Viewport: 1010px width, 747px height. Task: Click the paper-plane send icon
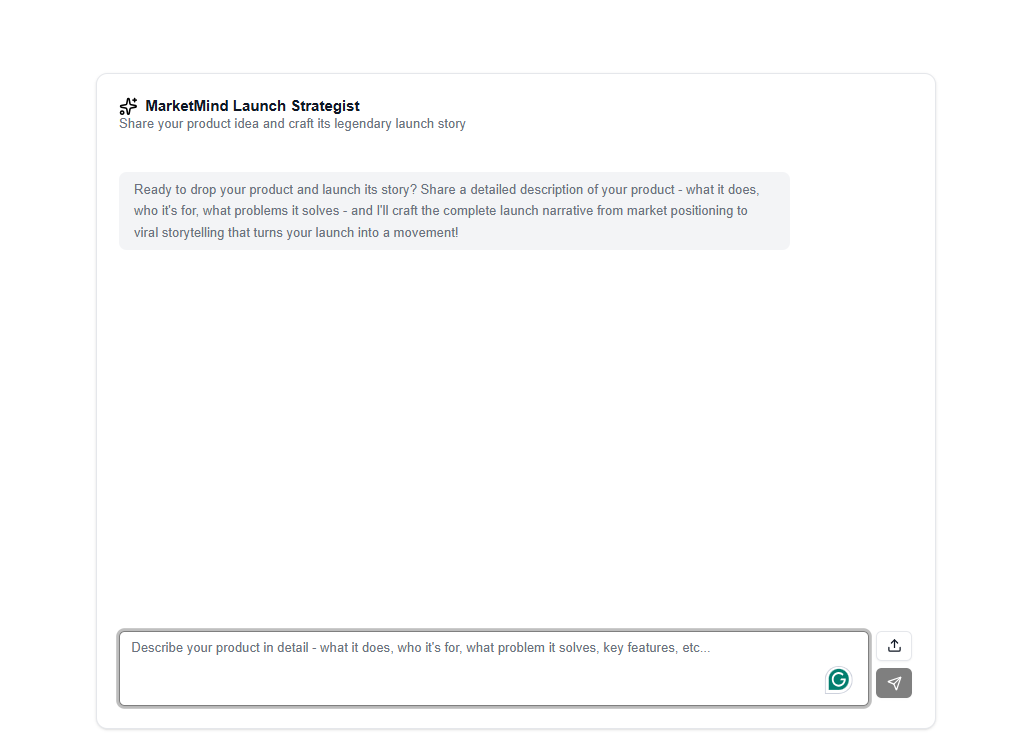coord(893,683)
